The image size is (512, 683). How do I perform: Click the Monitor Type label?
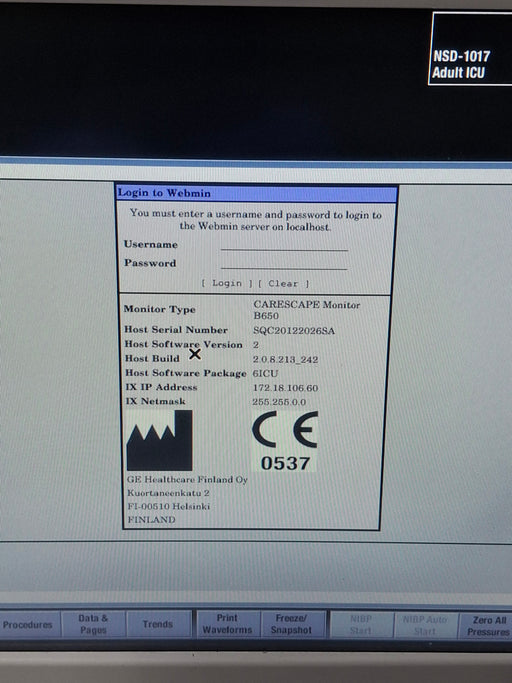tap(159, 309)
